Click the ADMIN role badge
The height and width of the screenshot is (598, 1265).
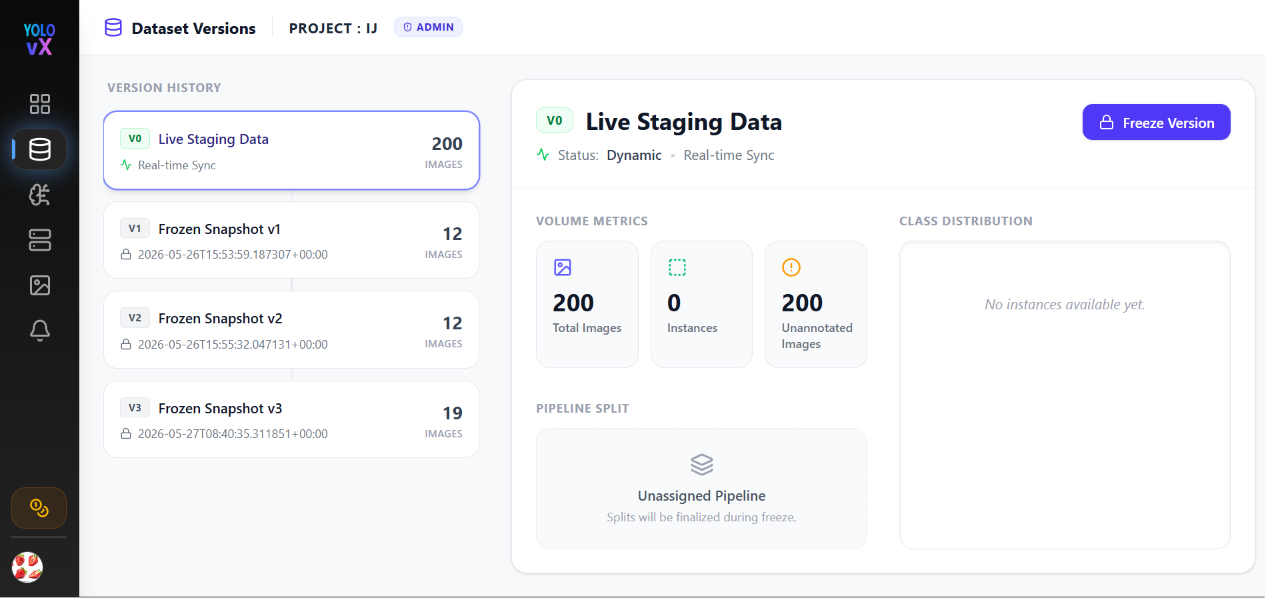click(428, 27)
